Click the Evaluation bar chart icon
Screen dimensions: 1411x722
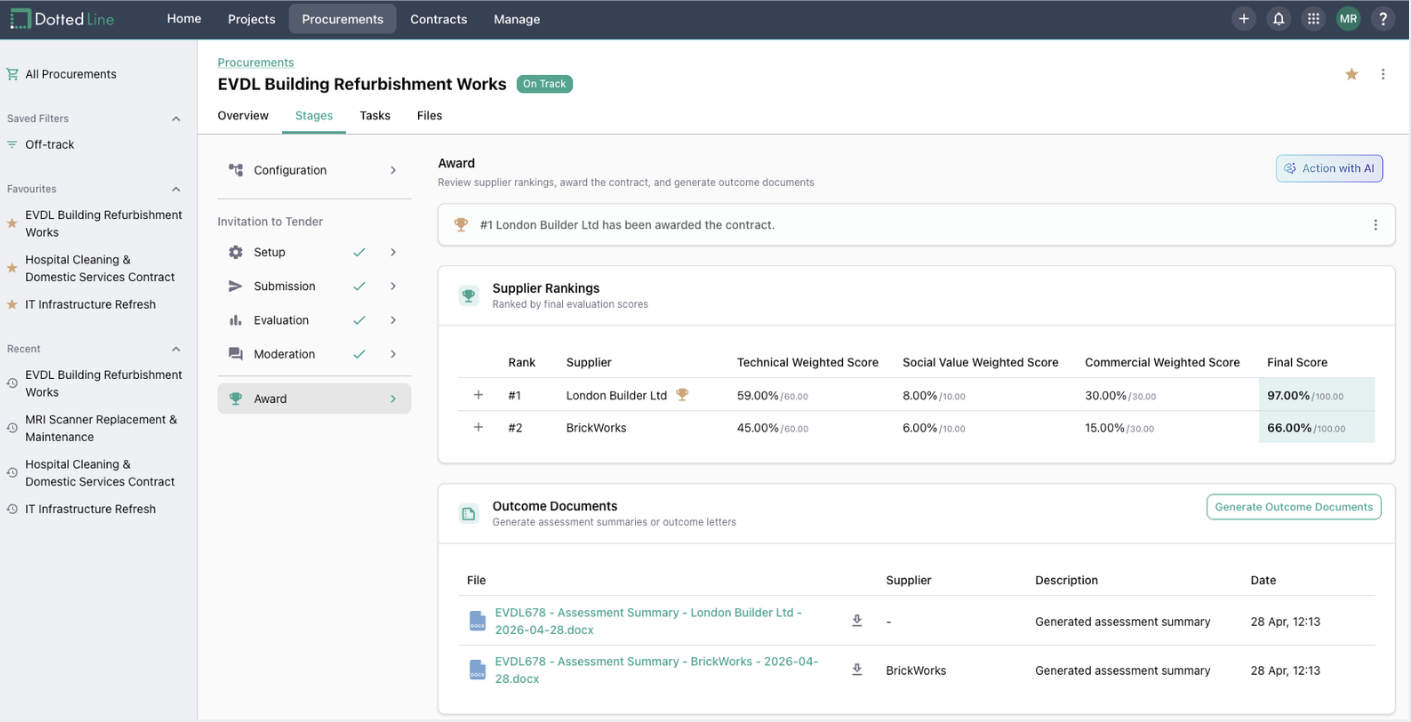coord(236,320)
